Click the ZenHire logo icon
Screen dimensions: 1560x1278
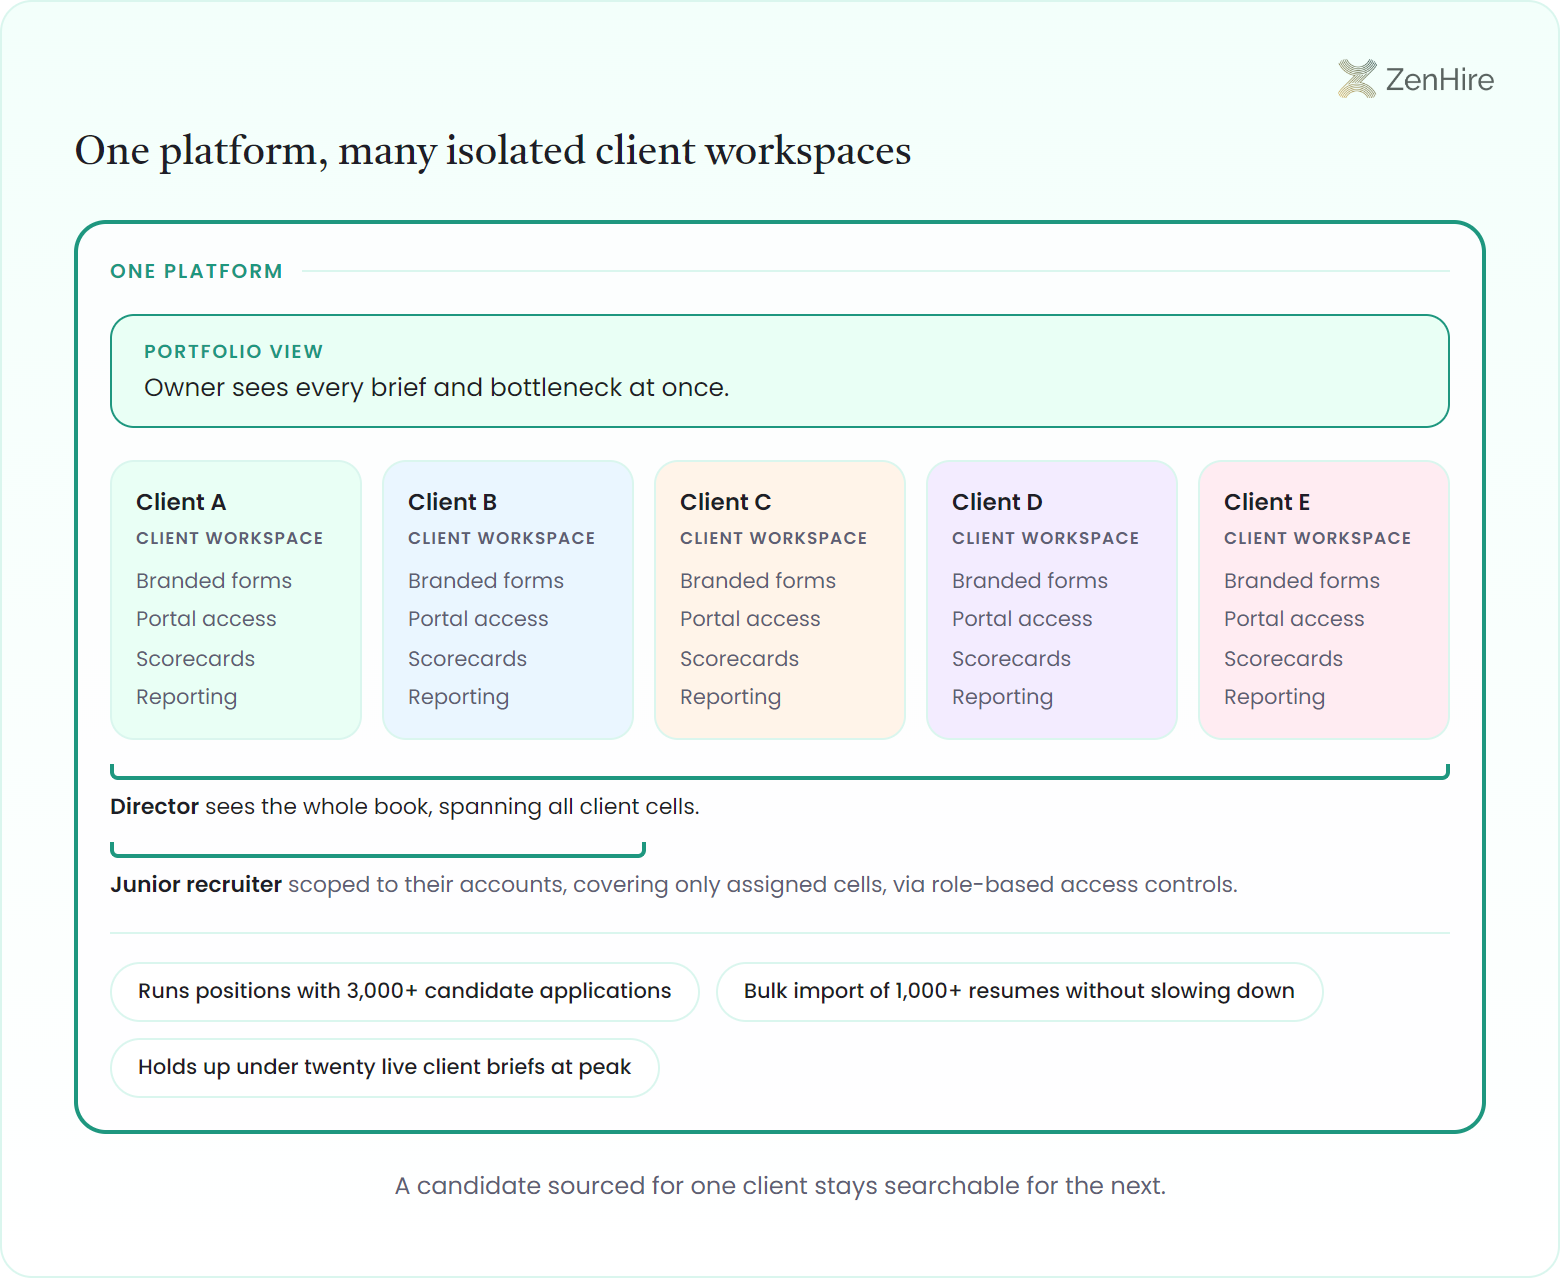(1357, 79)
